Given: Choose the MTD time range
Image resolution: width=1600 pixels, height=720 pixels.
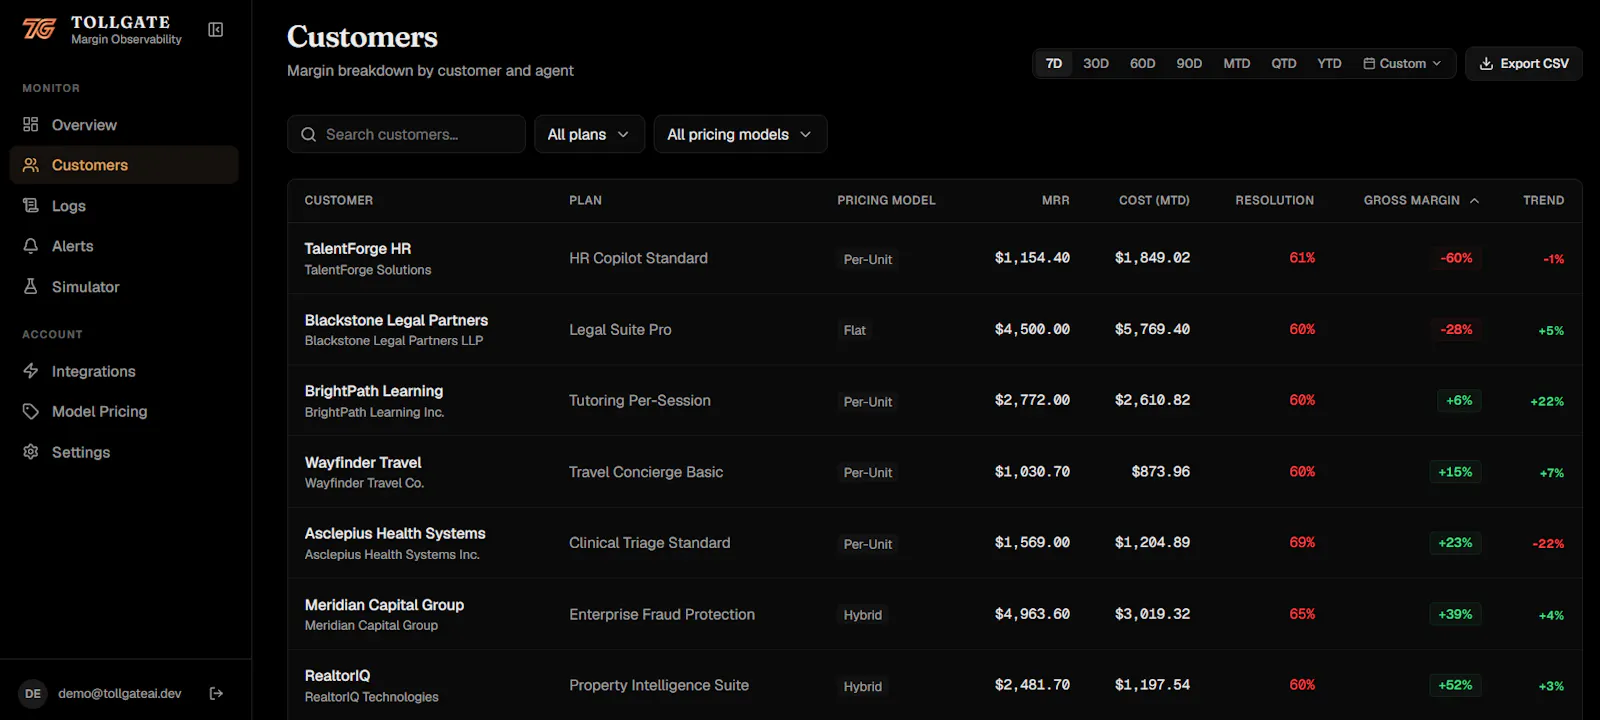Looking at the screenshot, I should pos(1237,63).
